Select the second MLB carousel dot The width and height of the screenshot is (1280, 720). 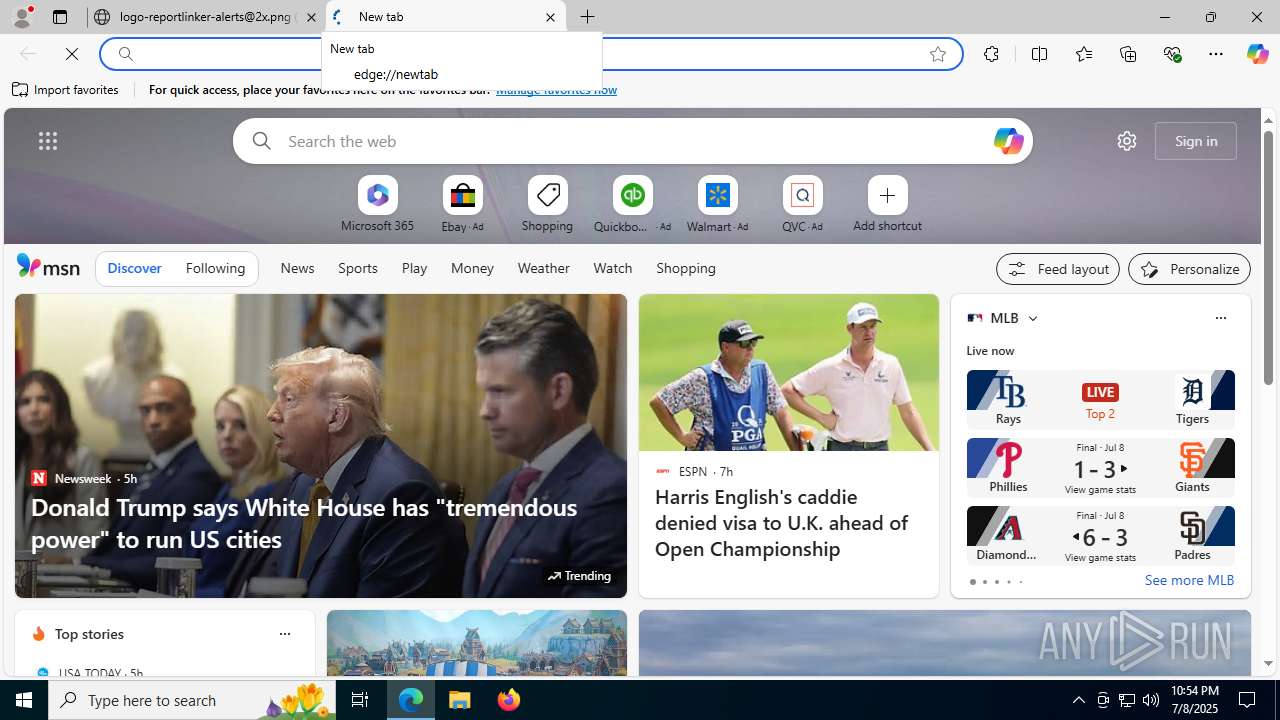[984, 582]
